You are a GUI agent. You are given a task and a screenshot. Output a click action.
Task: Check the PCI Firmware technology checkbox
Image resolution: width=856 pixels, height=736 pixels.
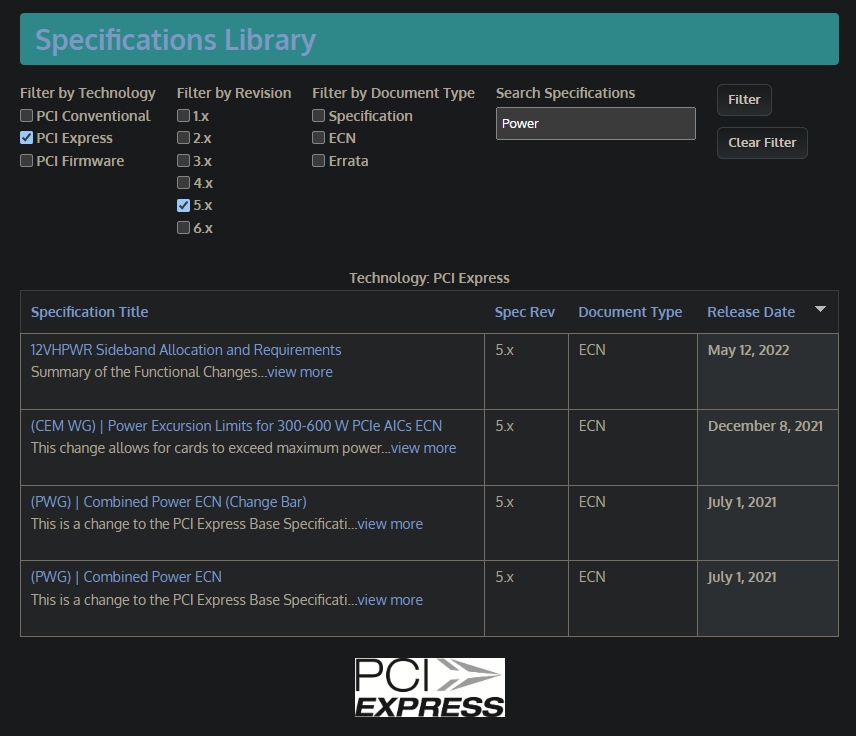point(26,161)
